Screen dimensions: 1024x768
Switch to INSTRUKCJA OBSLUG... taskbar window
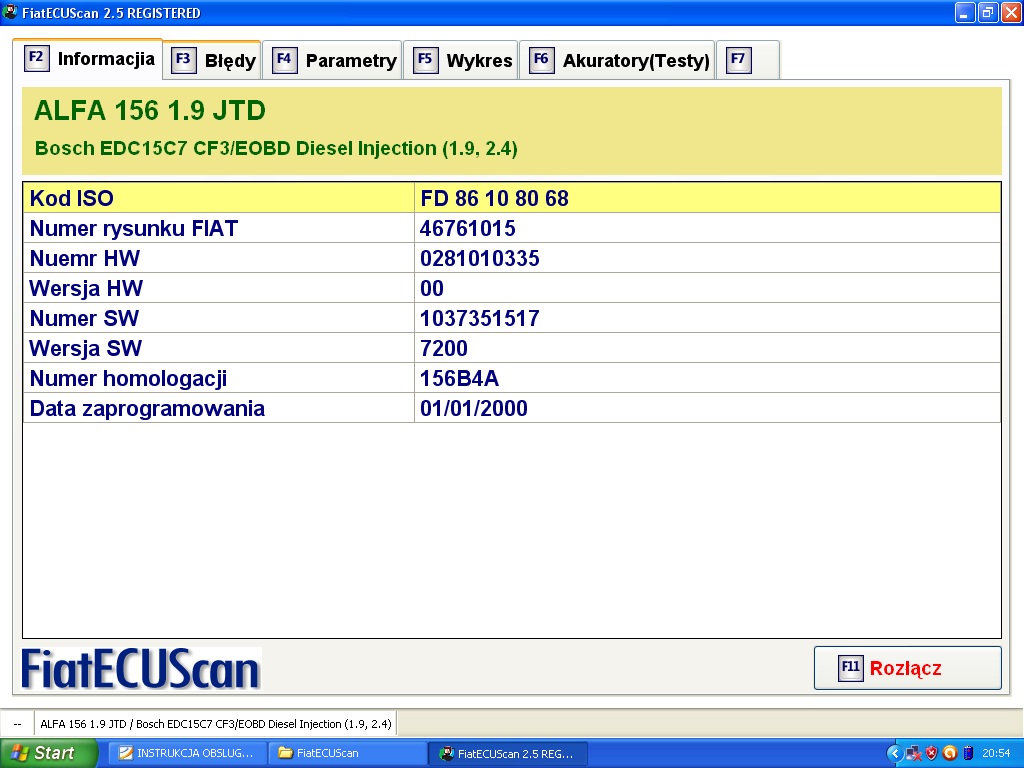pyautogui.click(x=187, y=753)
